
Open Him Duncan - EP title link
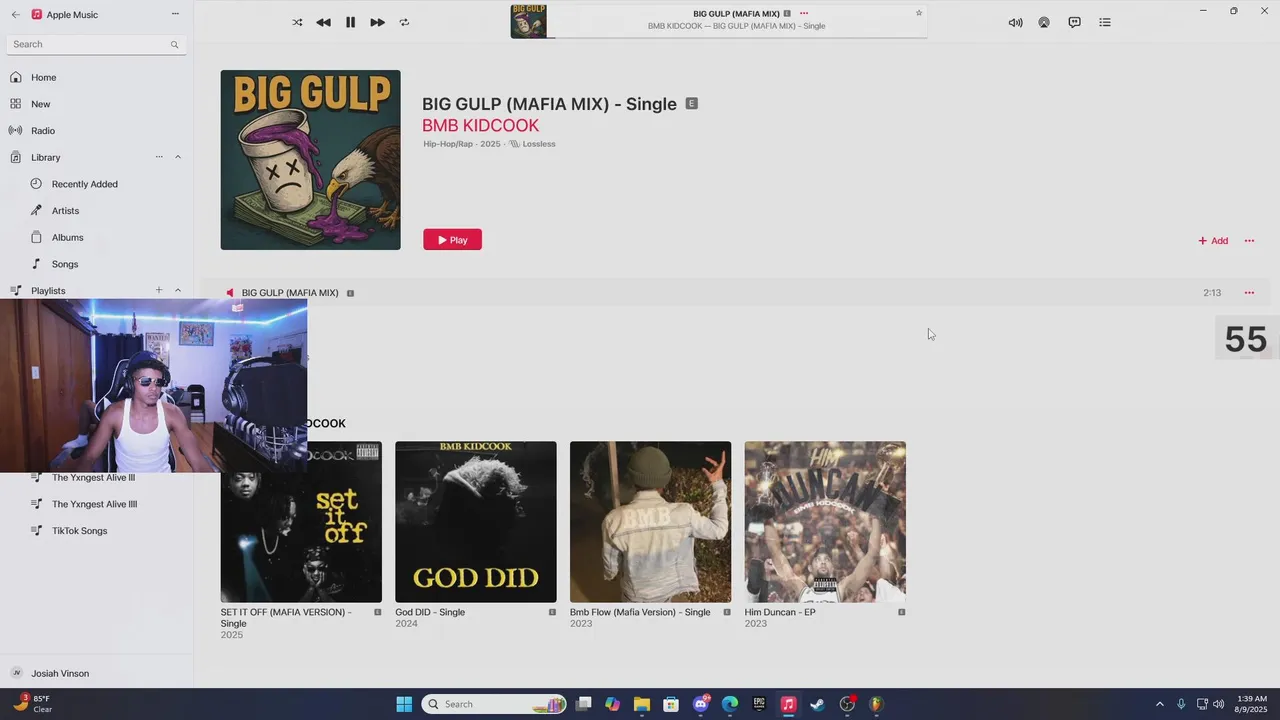pos(780,612)
